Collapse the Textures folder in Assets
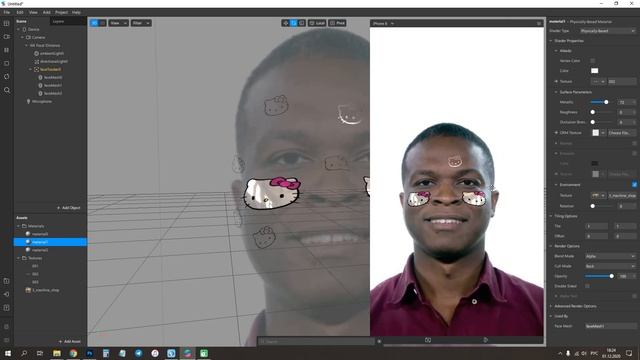The height and width of the screenshot is (360, 640). coord(18,258)
